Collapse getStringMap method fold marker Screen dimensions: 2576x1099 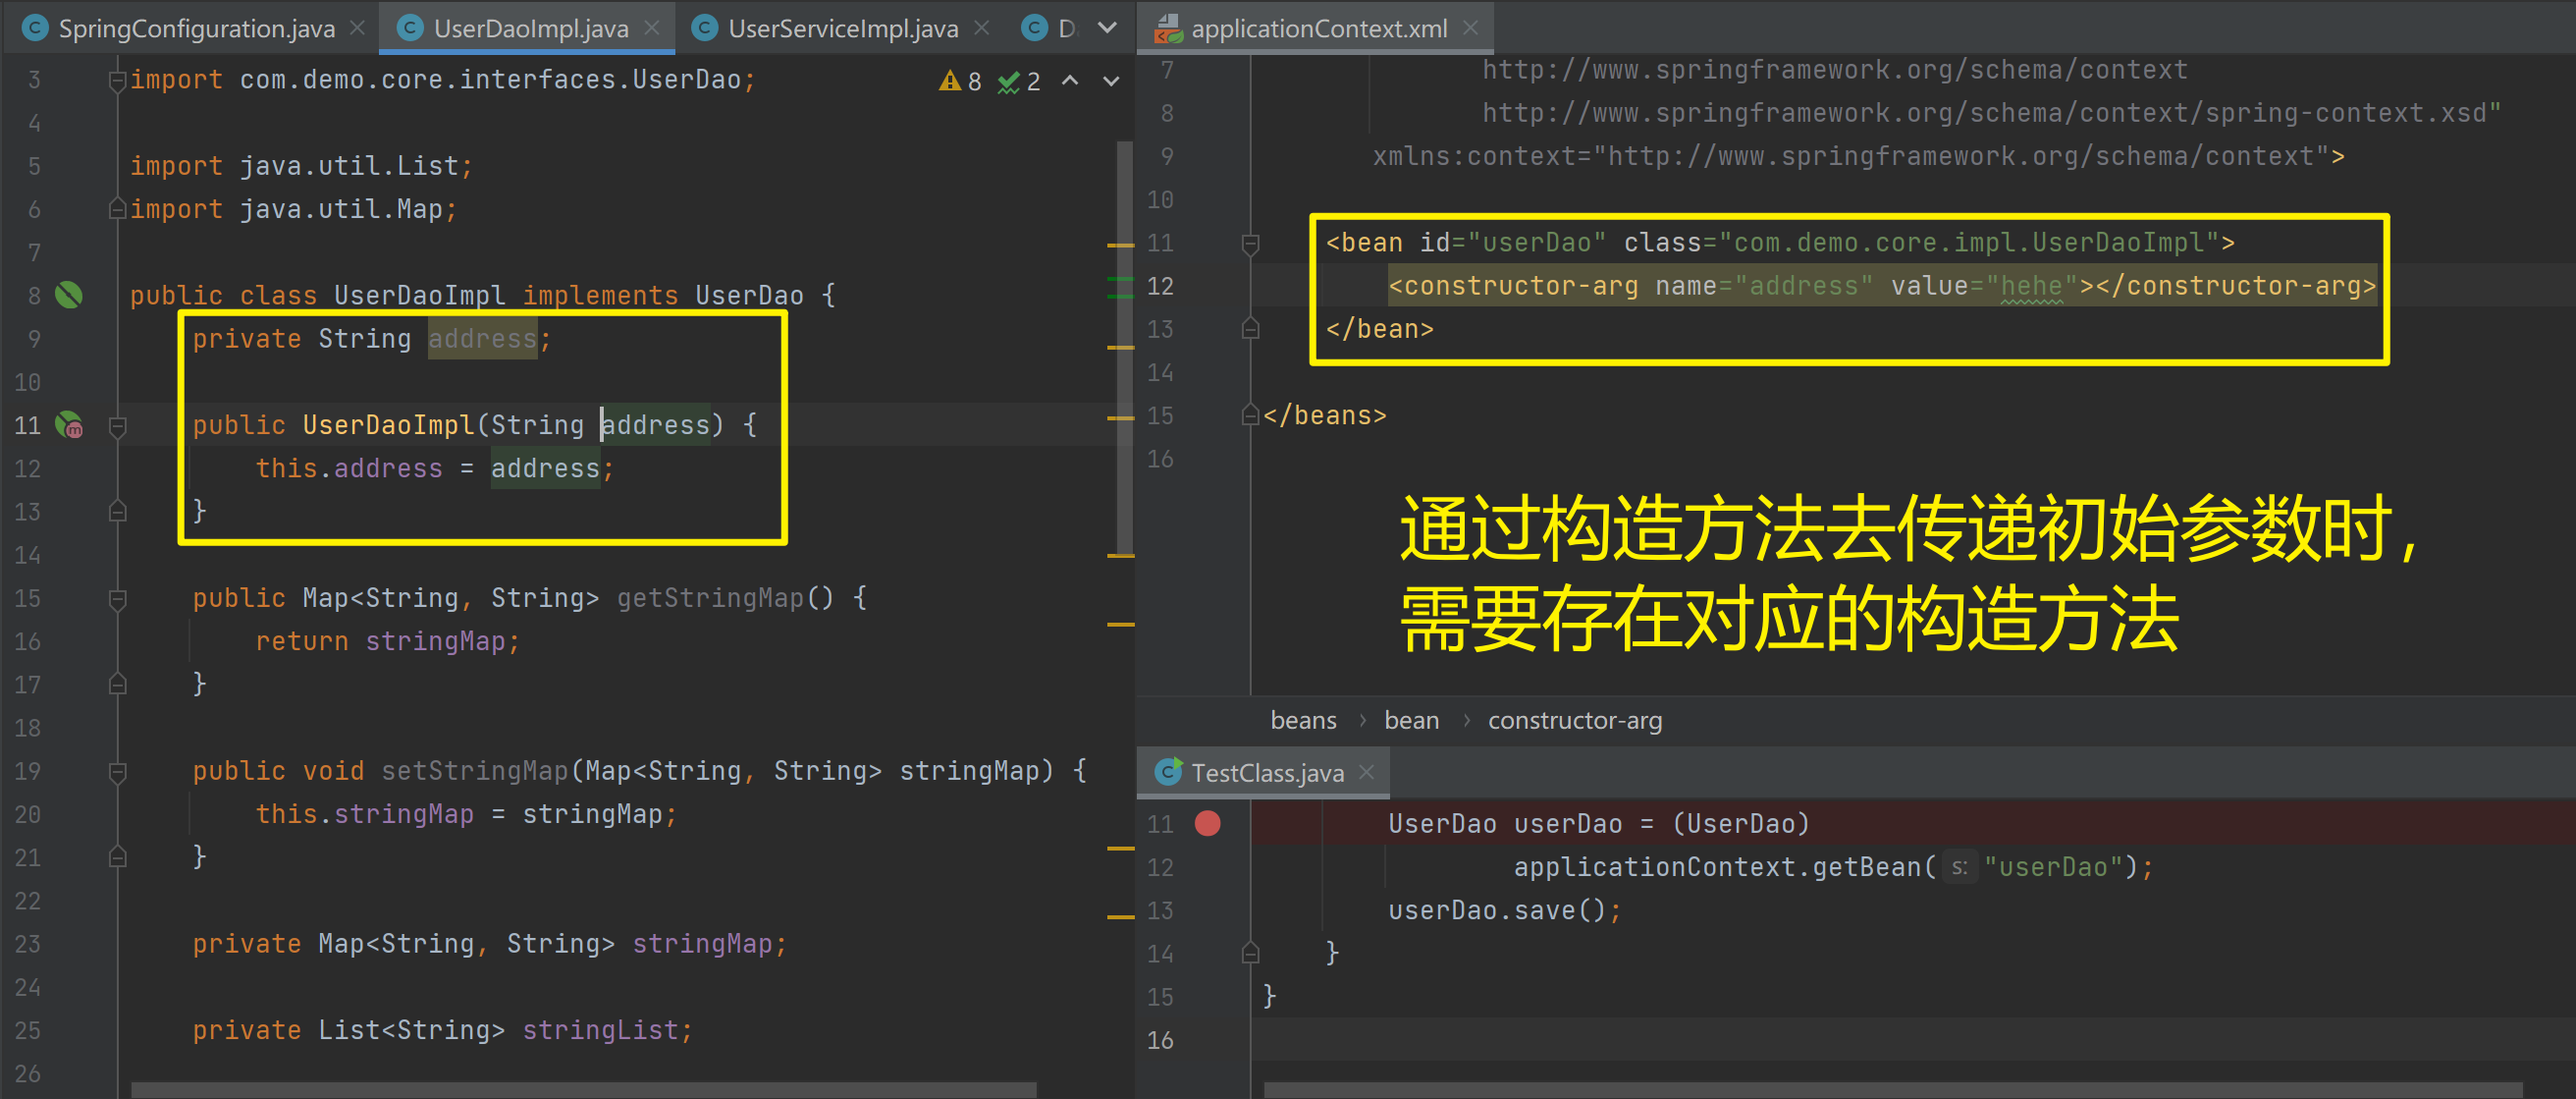(x=117, y=599)
